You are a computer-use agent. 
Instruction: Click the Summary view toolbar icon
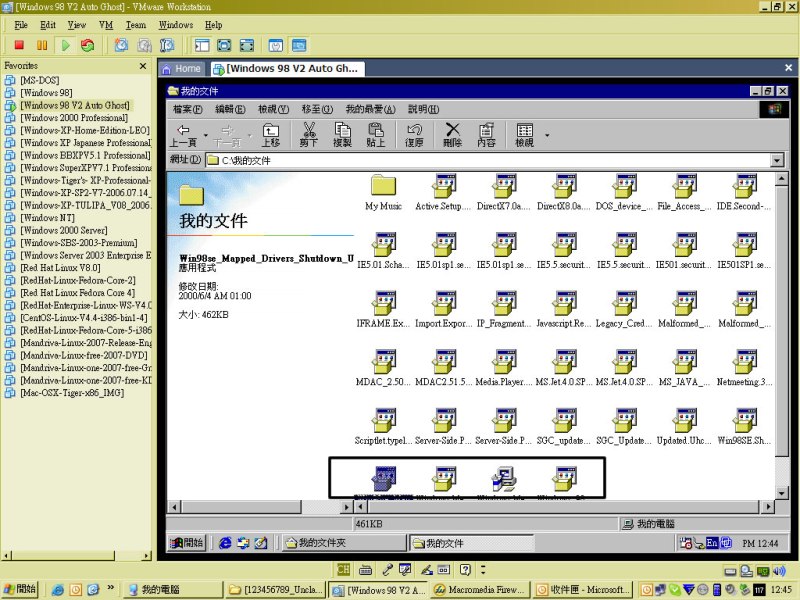276,45
